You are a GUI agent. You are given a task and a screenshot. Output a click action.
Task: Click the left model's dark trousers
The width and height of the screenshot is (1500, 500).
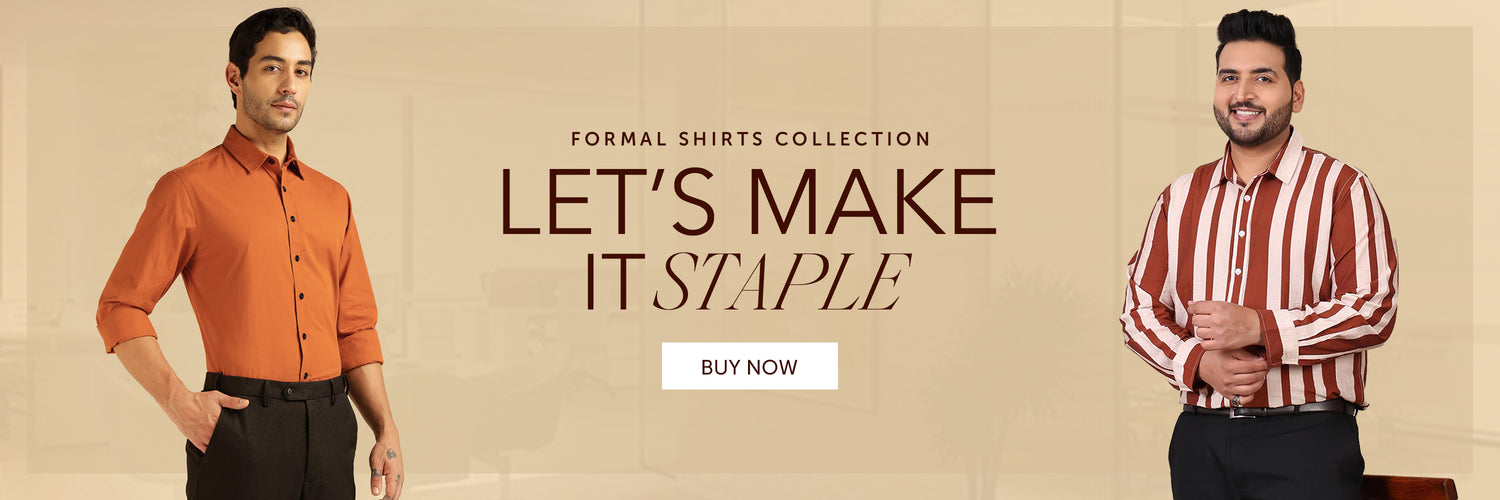tap(272, 440)
